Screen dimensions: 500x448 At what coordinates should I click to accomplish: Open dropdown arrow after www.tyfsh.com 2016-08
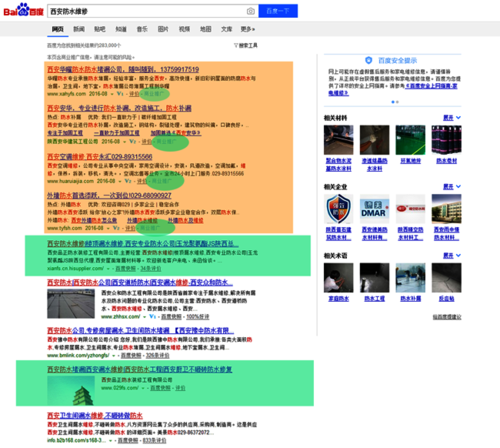click(x=108, y=228)
